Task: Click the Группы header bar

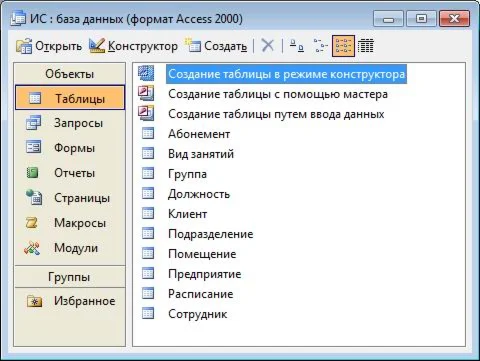Action: click(70, 277)
